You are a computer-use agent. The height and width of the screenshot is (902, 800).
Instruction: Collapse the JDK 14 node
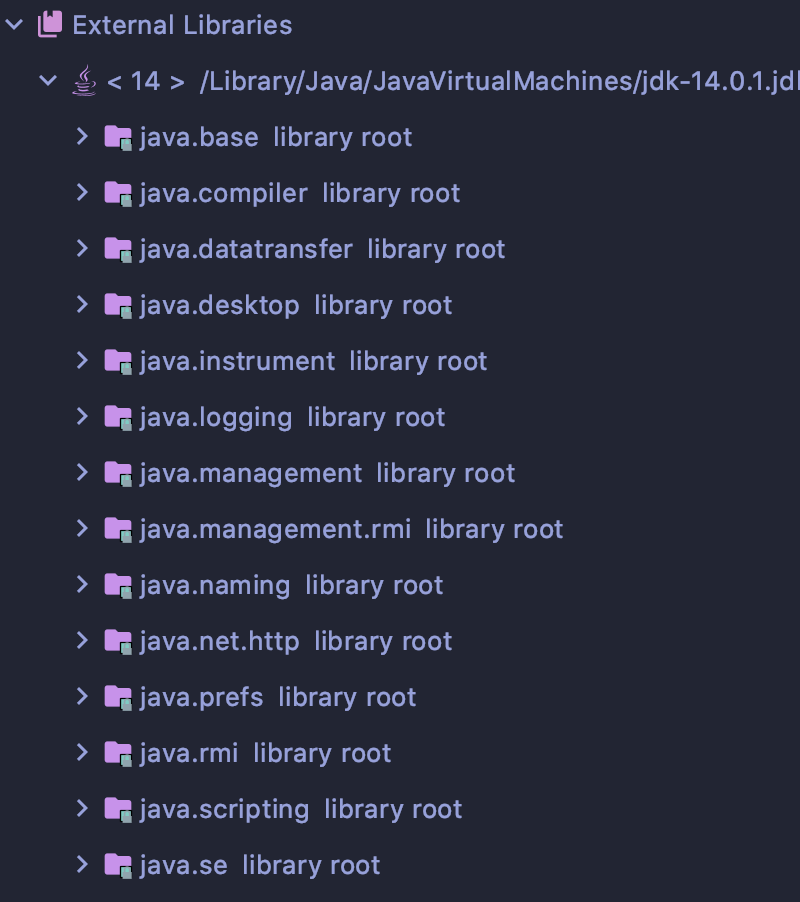(47, 81)
